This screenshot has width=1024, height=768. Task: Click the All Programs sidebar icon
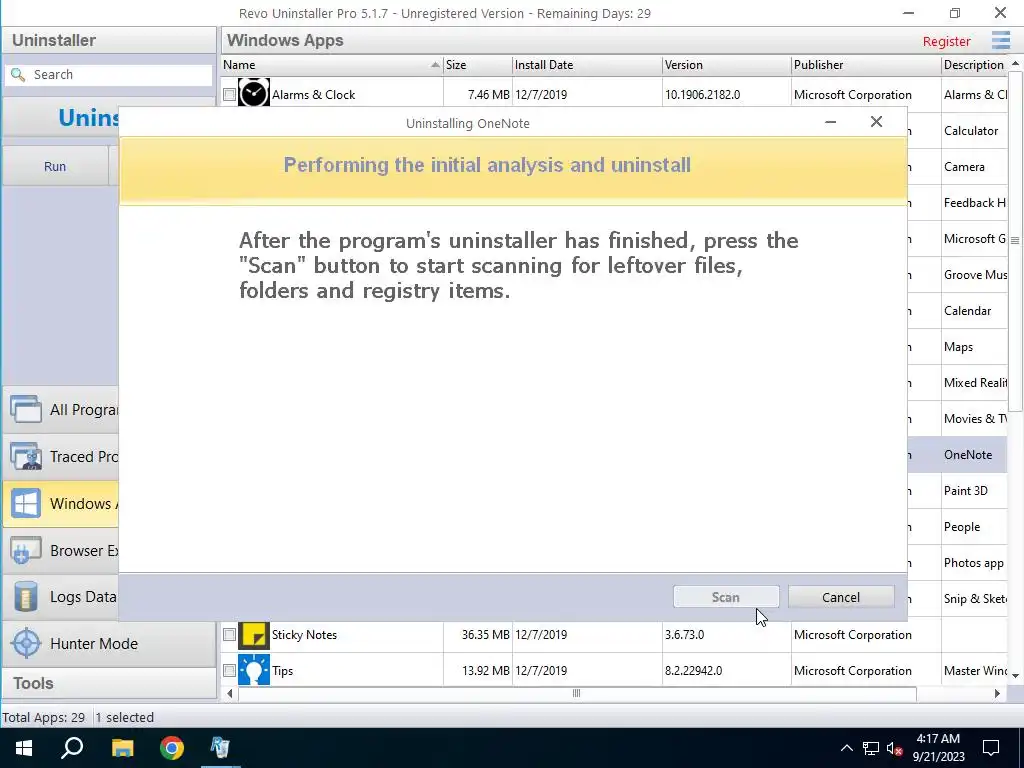click(x=26, y=409)
